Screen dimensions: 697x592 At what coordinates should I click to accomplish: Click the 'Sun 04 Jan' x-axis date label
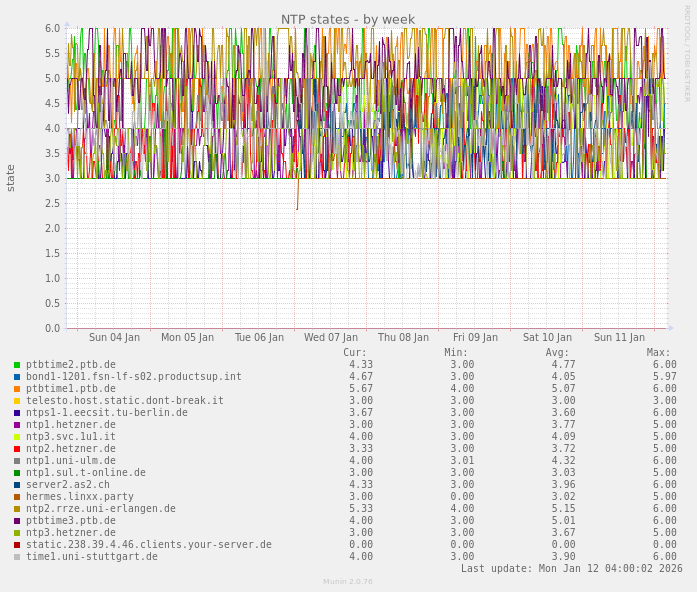114,338
